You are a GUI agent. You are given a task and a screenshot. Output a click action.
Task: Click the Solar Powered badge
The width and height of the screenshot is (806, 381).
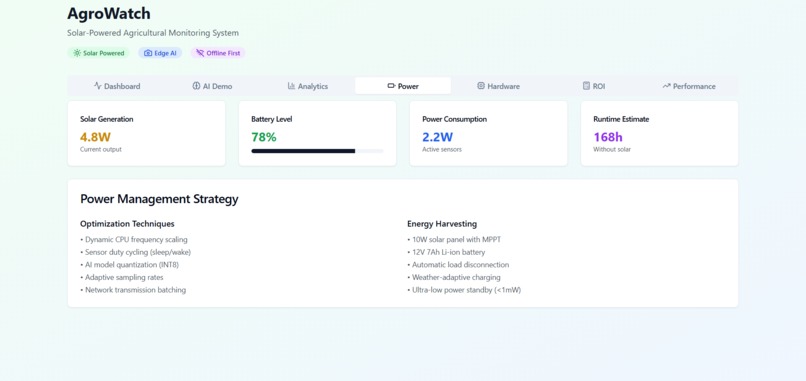point(98,53)
